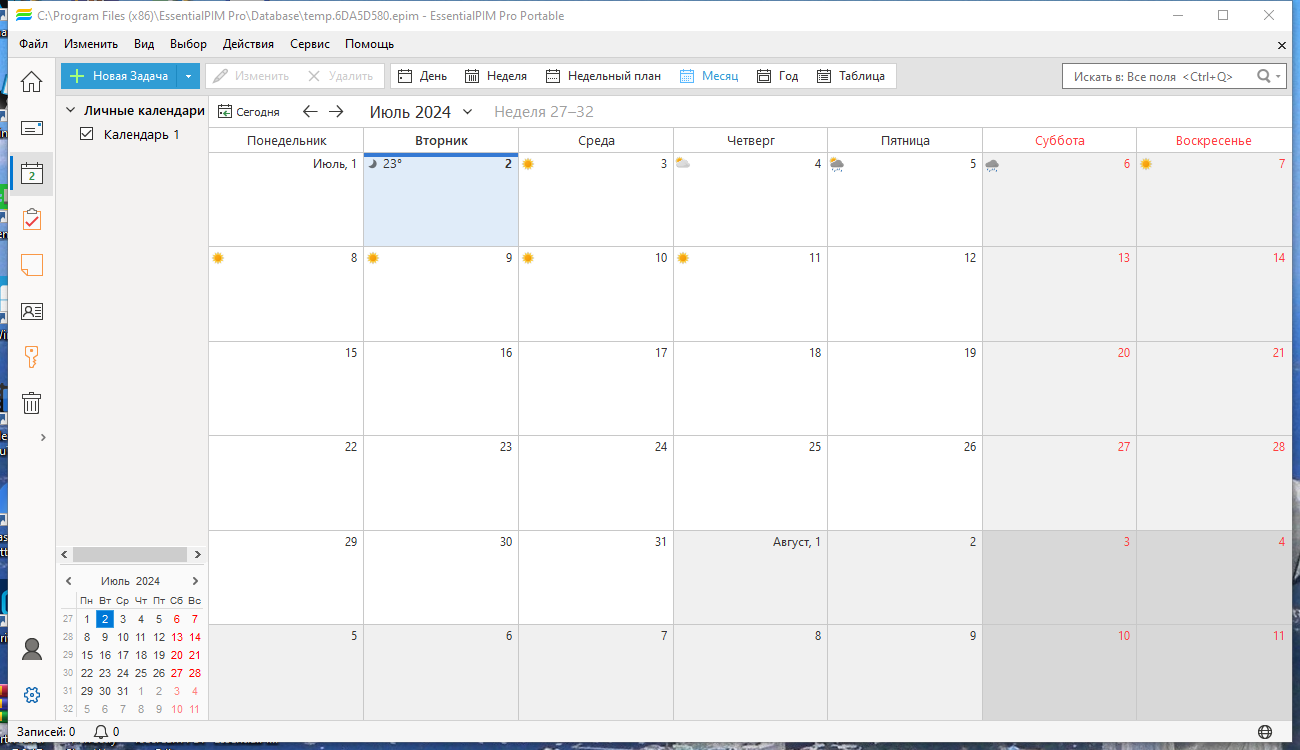The height and width of the screenshot is (750, 1300).
Task: Collapse the Личные календари tree
Action: tap(71, 111)
